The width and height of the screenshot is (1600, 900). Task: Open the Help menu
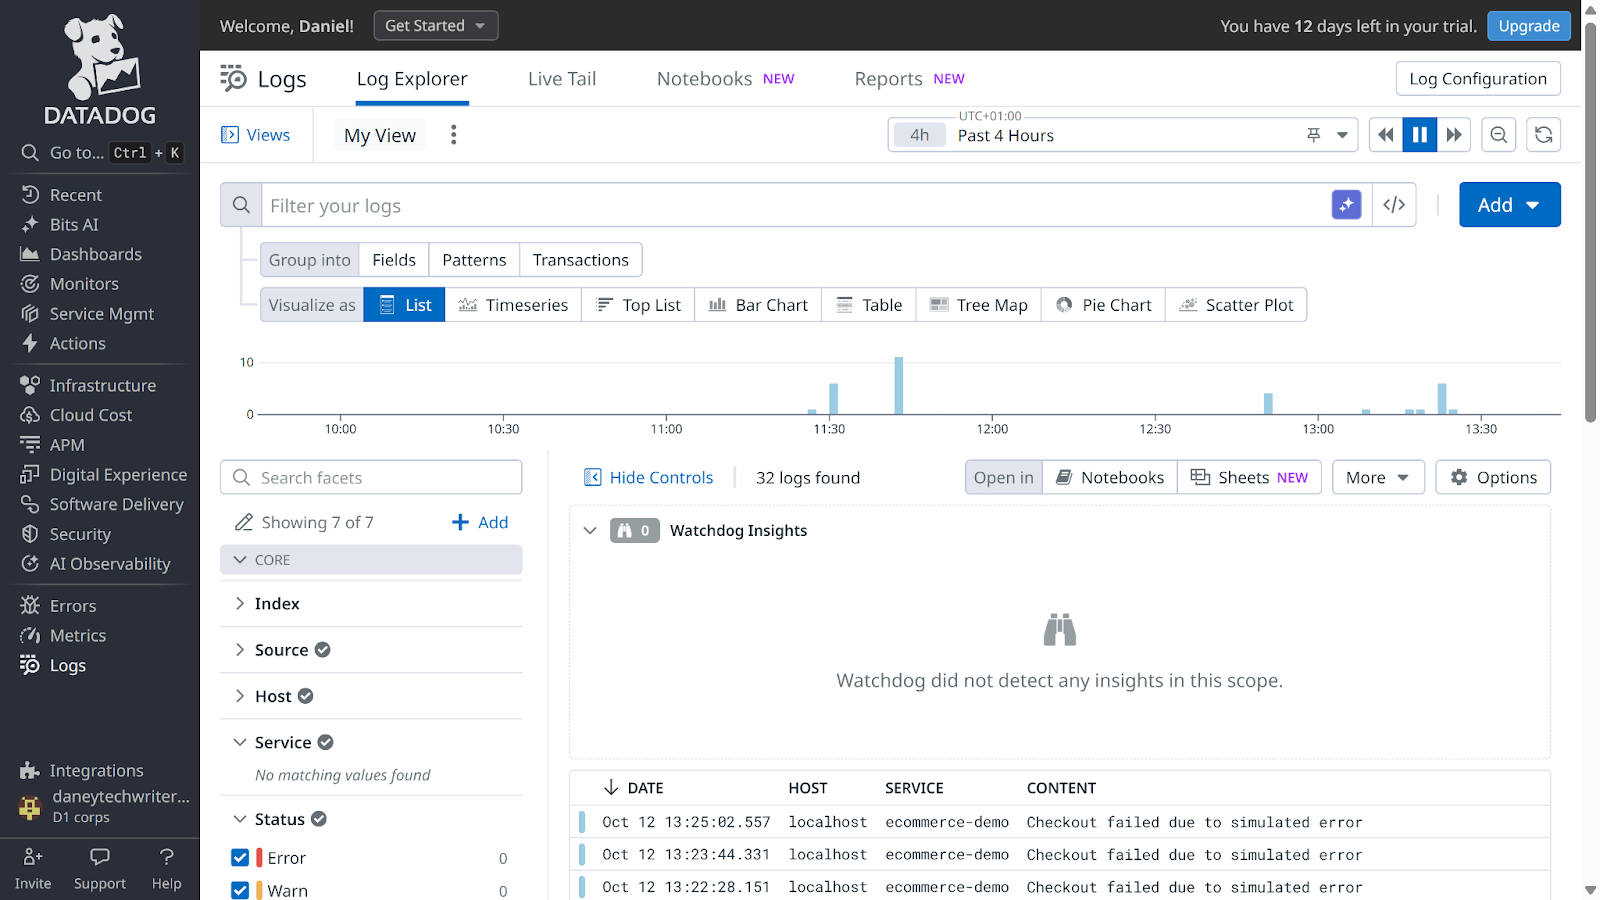tap(166, 868)
